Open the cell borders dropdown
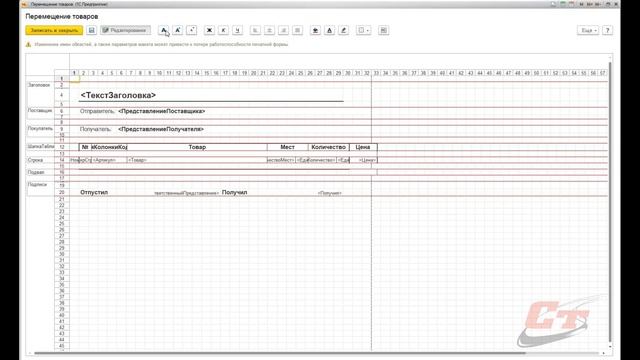Screen dimensions: 640x360 (x=363, y=30)
